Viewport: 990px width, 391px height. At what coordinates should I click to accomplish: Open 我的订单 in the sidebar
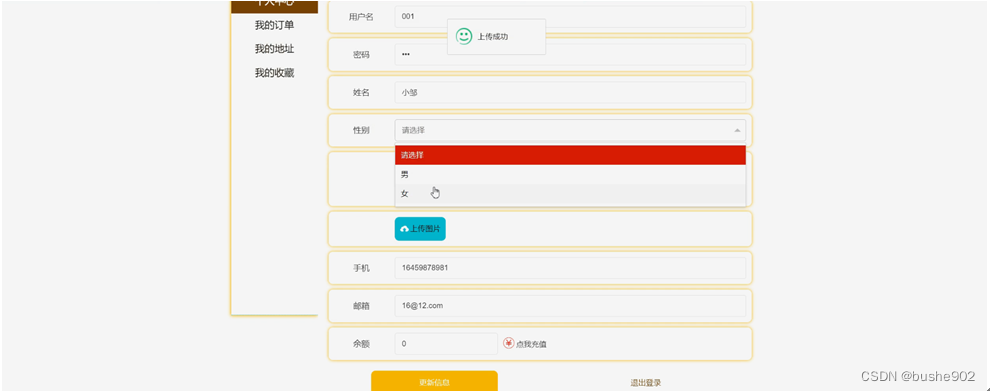(x=274, y=25)
